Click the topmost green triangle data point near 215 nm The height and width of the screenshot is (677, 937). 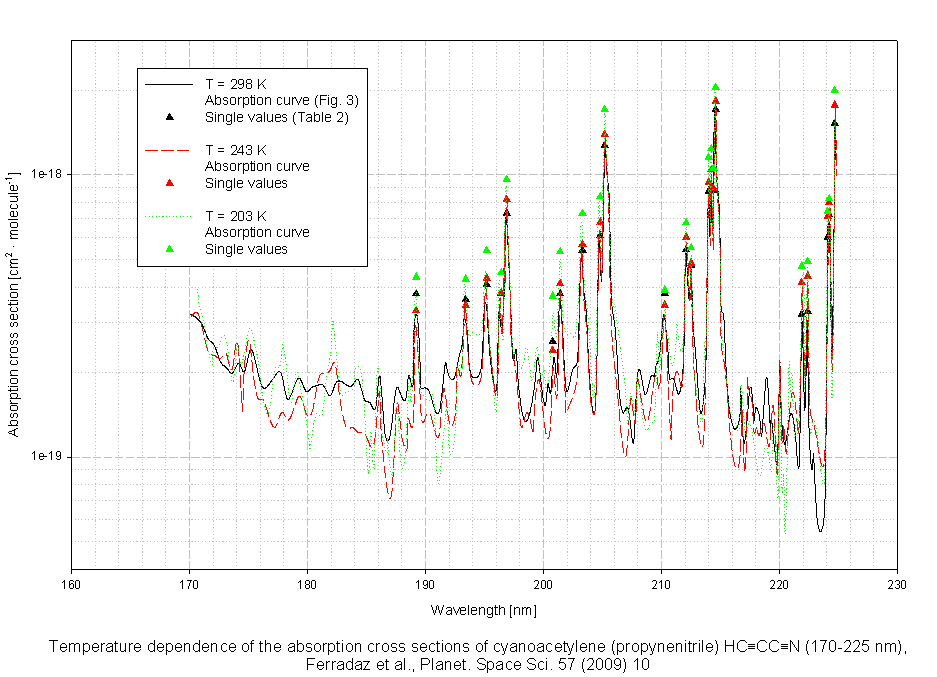[x=715, y=88]
